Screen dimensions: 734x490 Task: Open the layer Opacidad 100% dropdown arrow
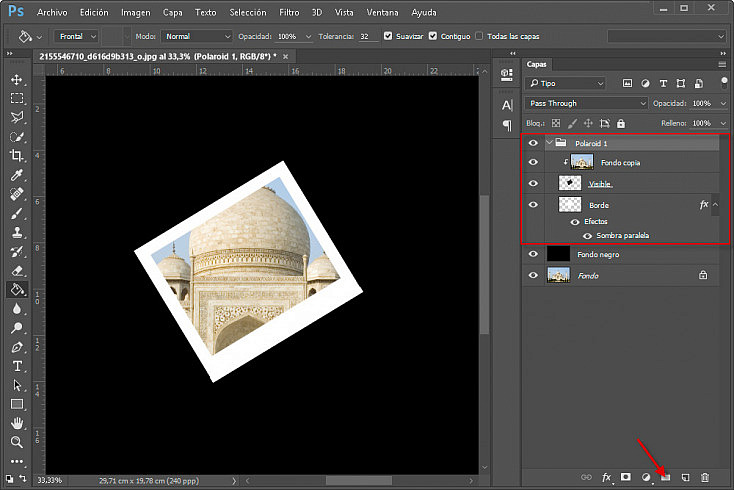click(723, 103)
